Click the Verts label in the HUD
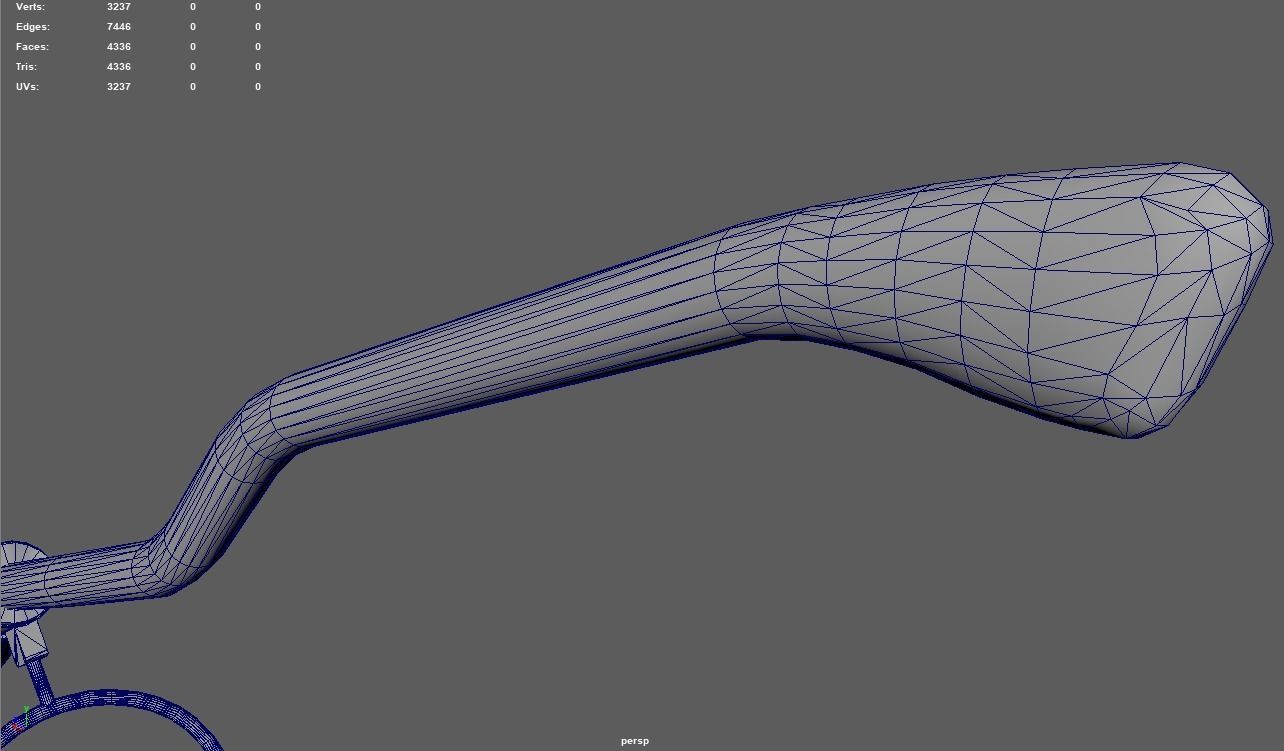 pos(30,7)
